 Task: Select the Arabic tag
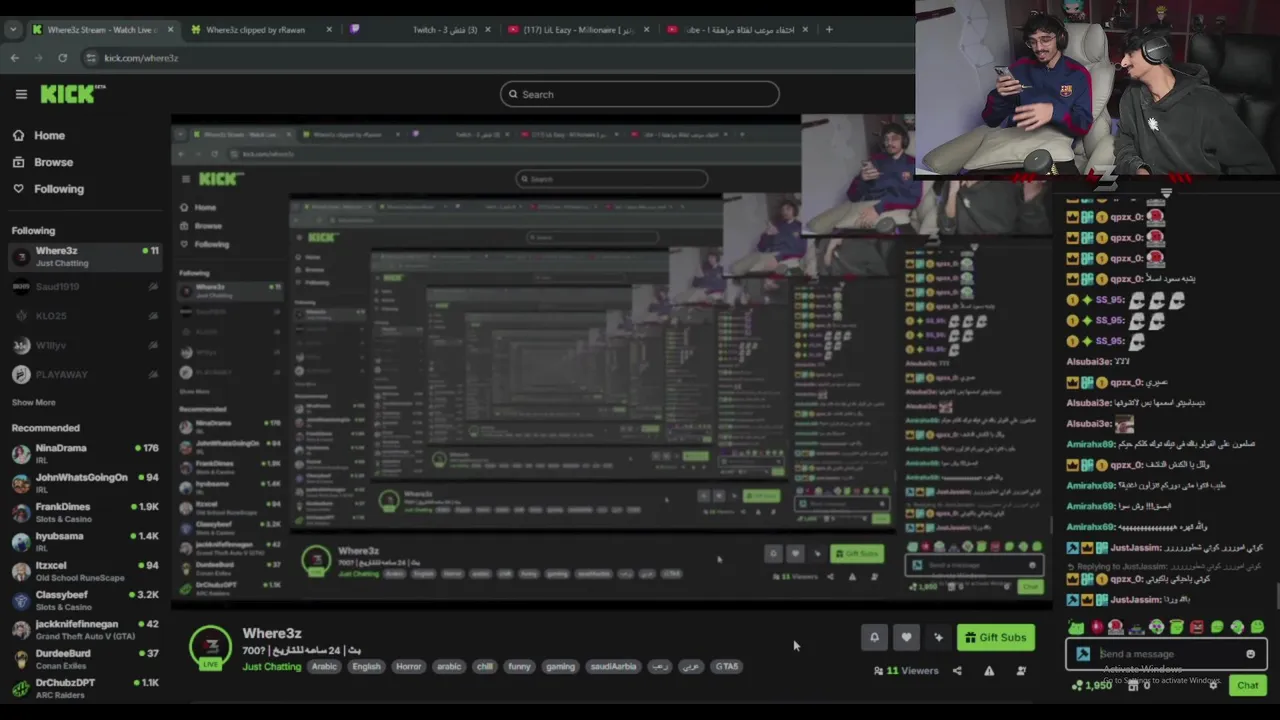pyautogui.click(x=324, y=666)
